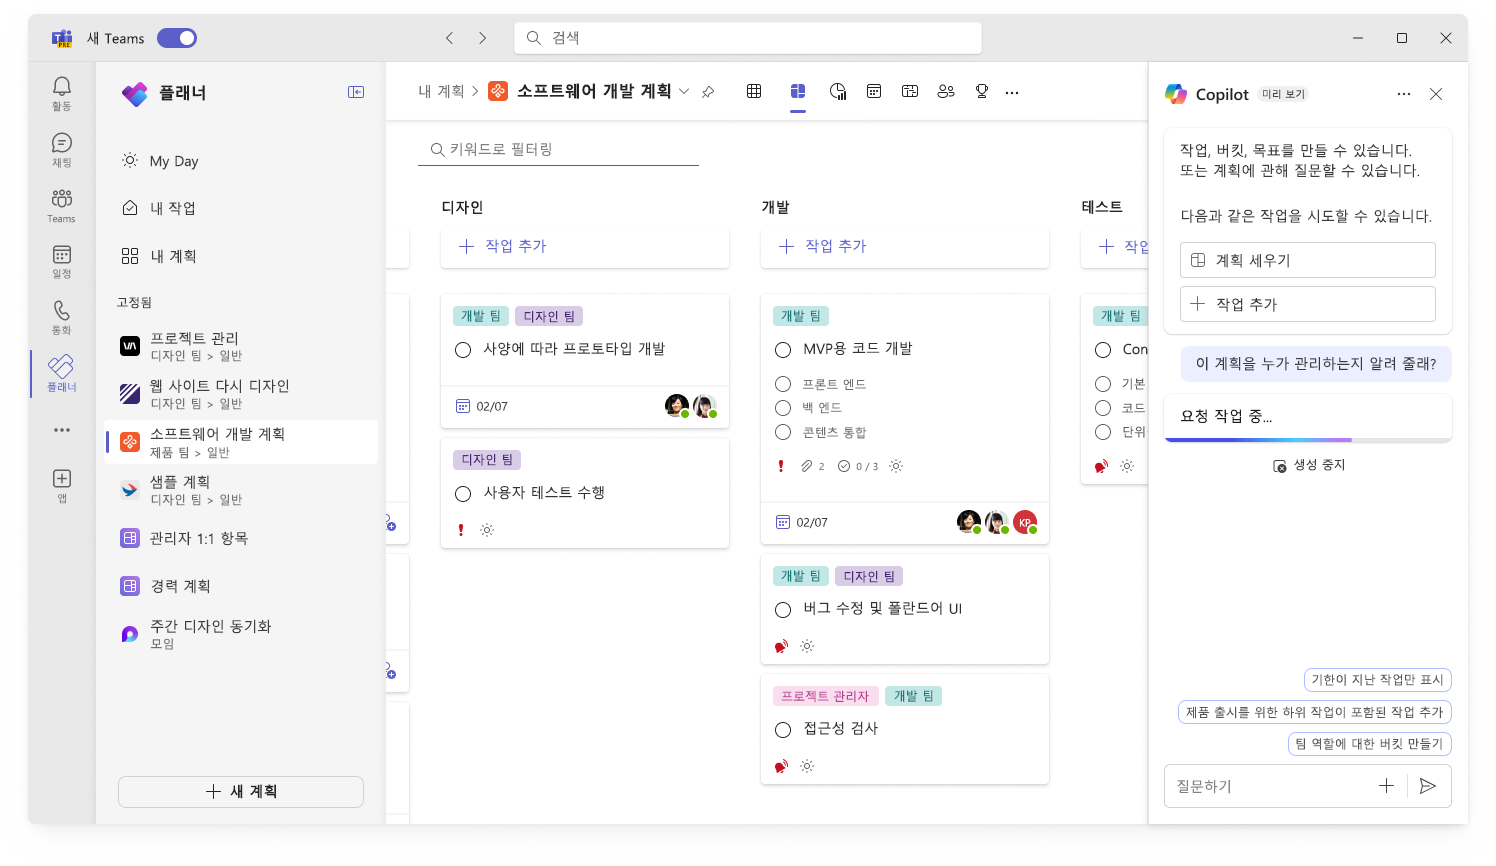Open 내 계획 breadcrumb link

pos(441,91)
